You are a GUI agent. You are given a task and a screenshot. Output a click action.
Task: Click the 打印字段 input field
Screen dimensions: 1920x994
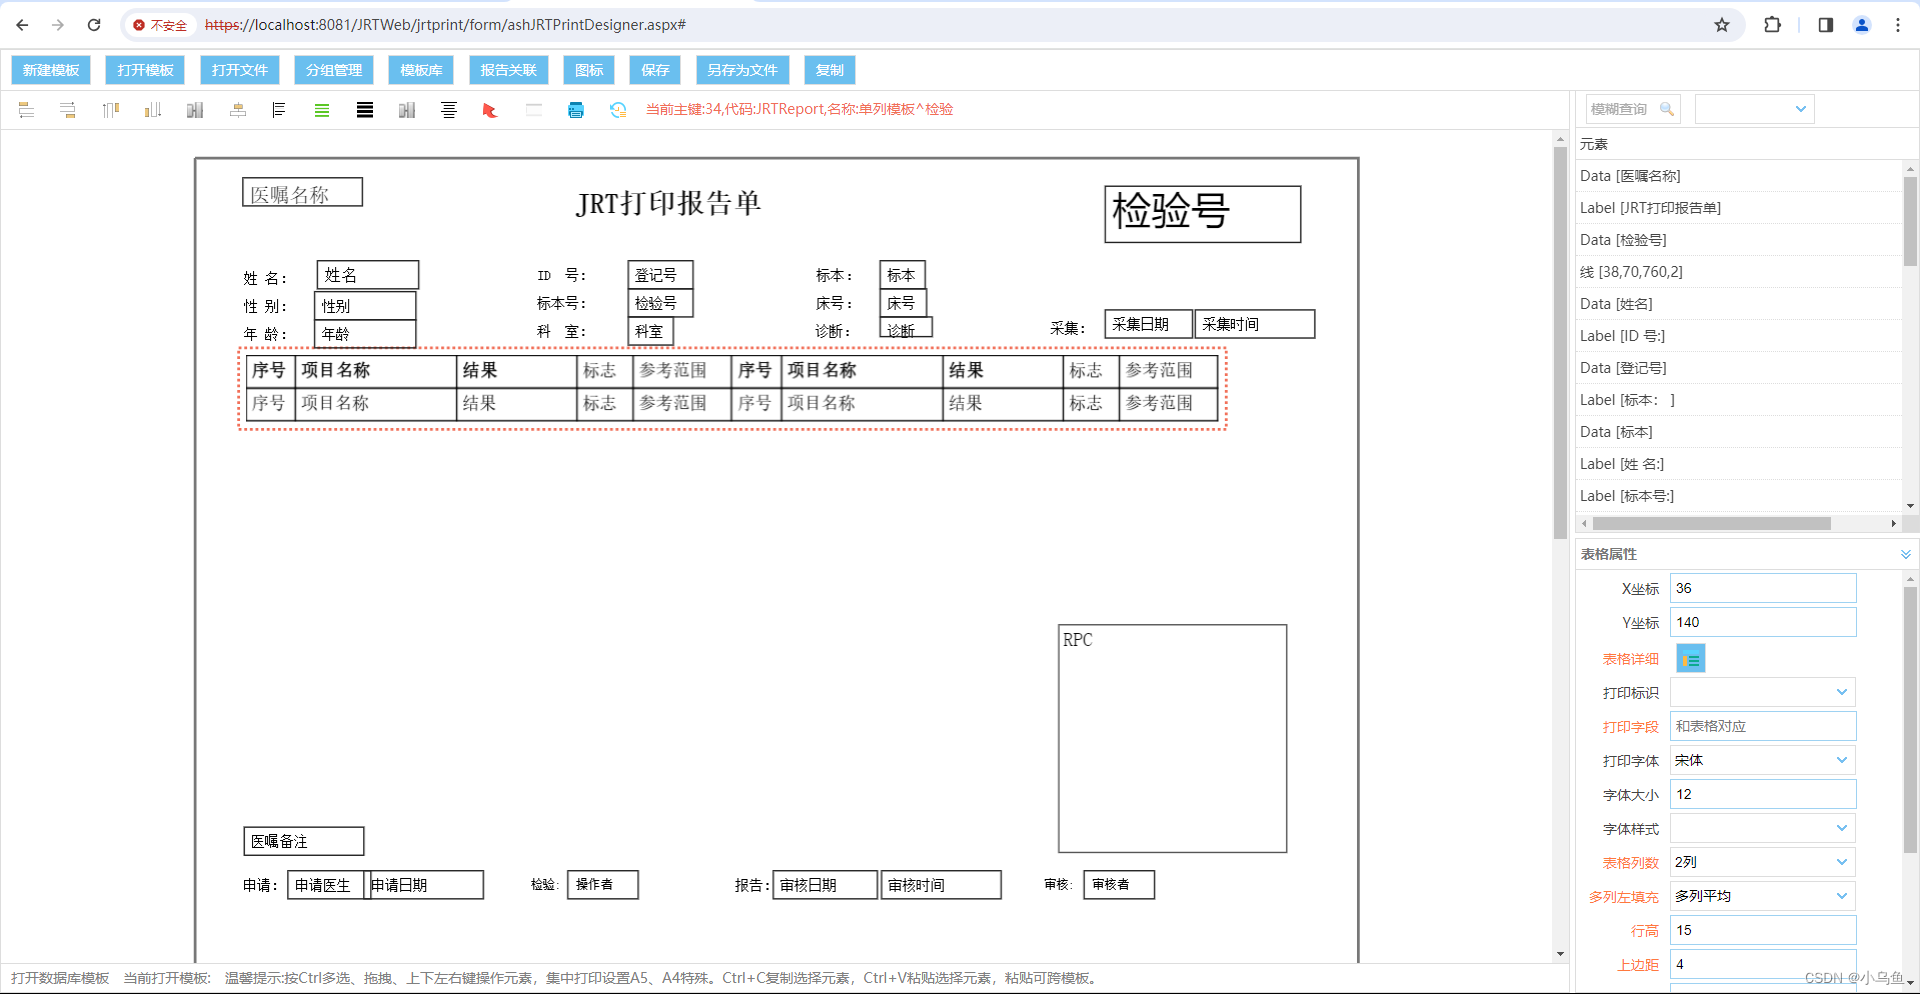pyautogui.click(x=1763, y=726)
